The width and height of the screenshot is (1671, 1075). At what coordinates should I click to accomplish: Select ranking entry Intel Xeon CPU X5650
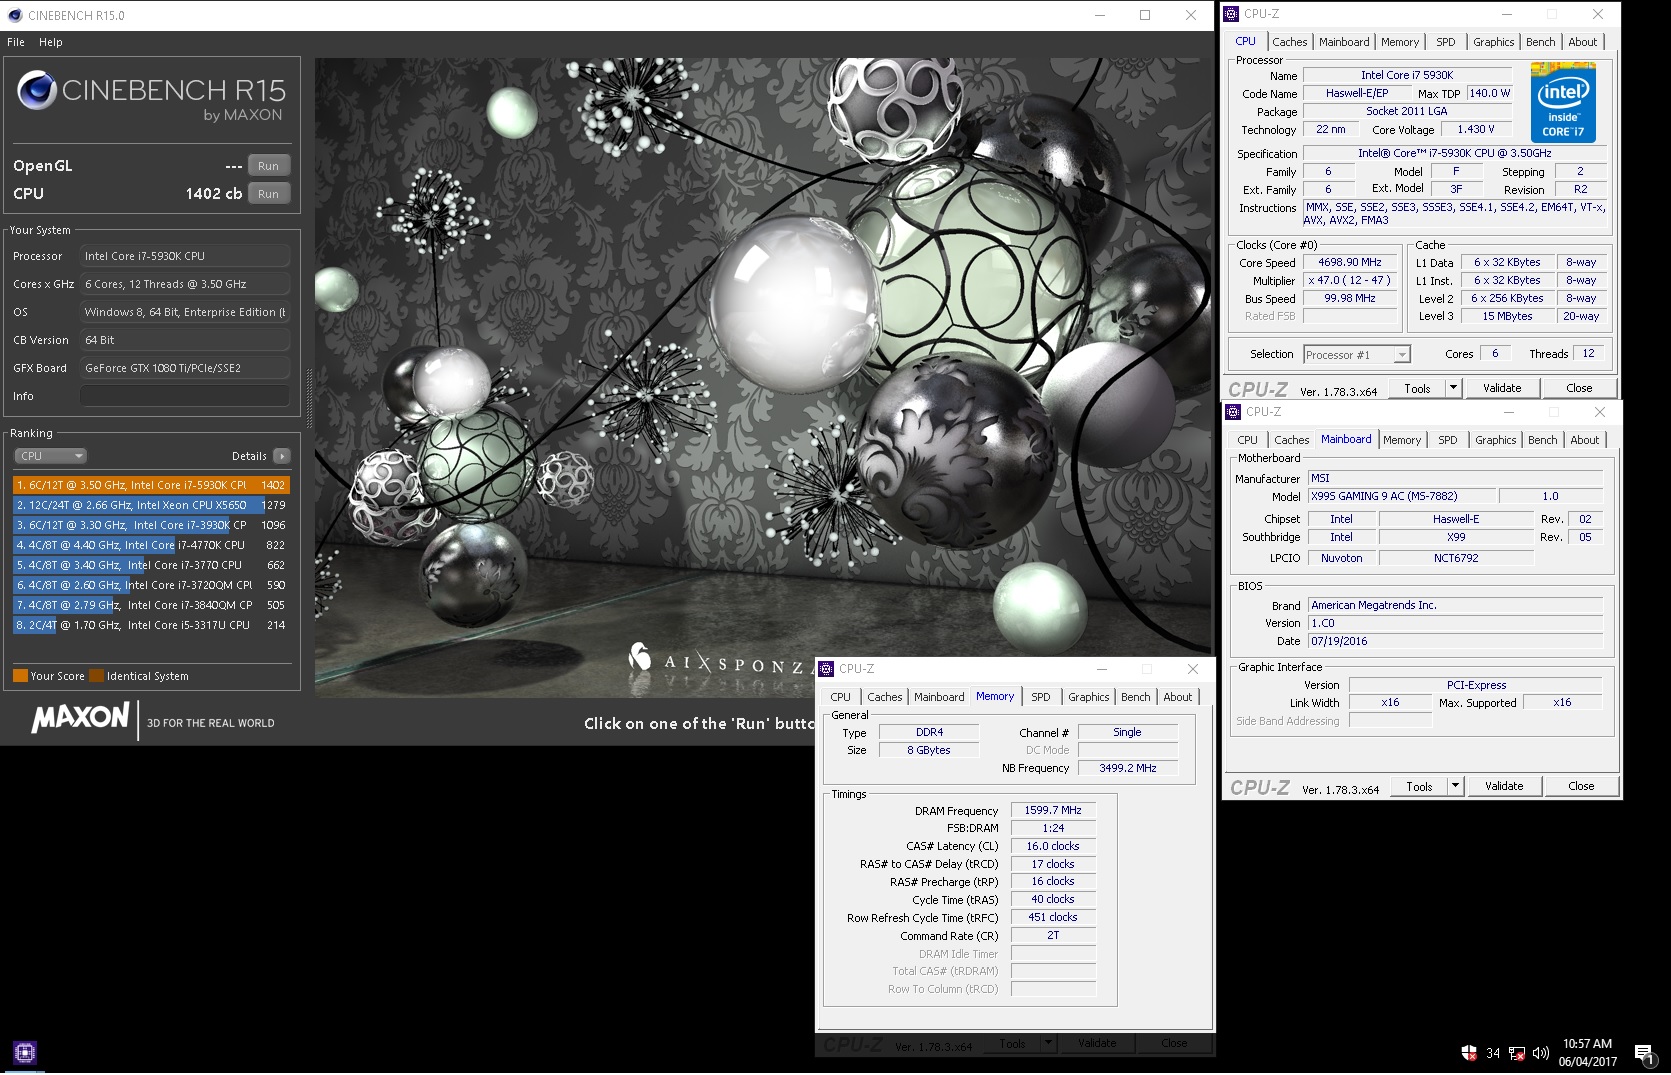151,505
